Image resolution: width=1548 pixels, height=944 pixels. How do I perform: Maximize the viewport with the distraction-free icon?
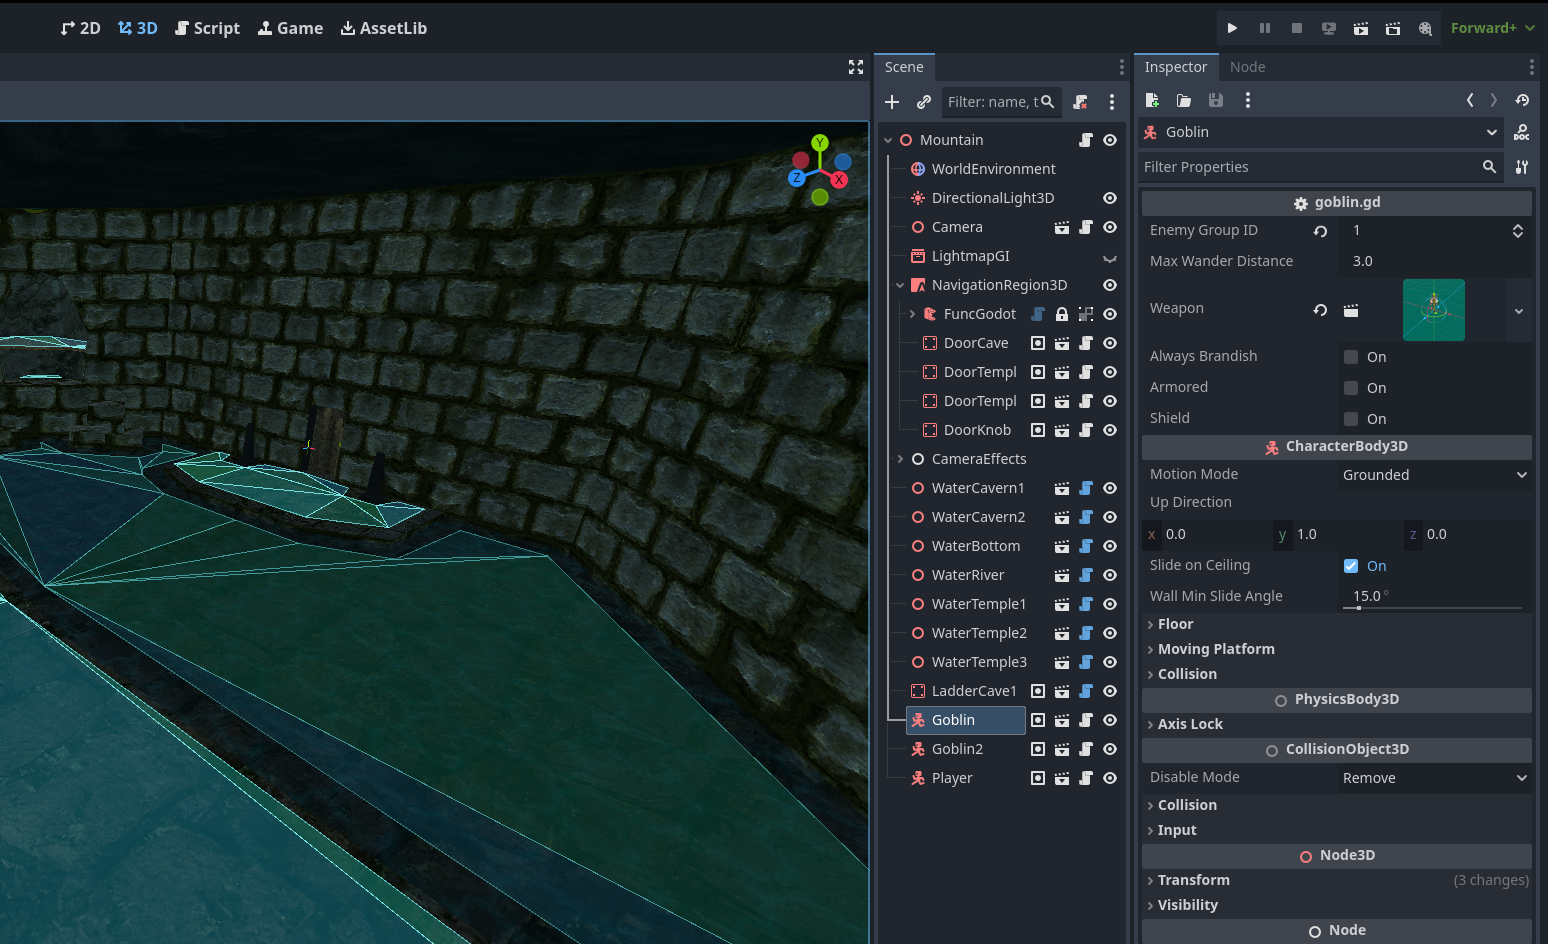[856, 67]
